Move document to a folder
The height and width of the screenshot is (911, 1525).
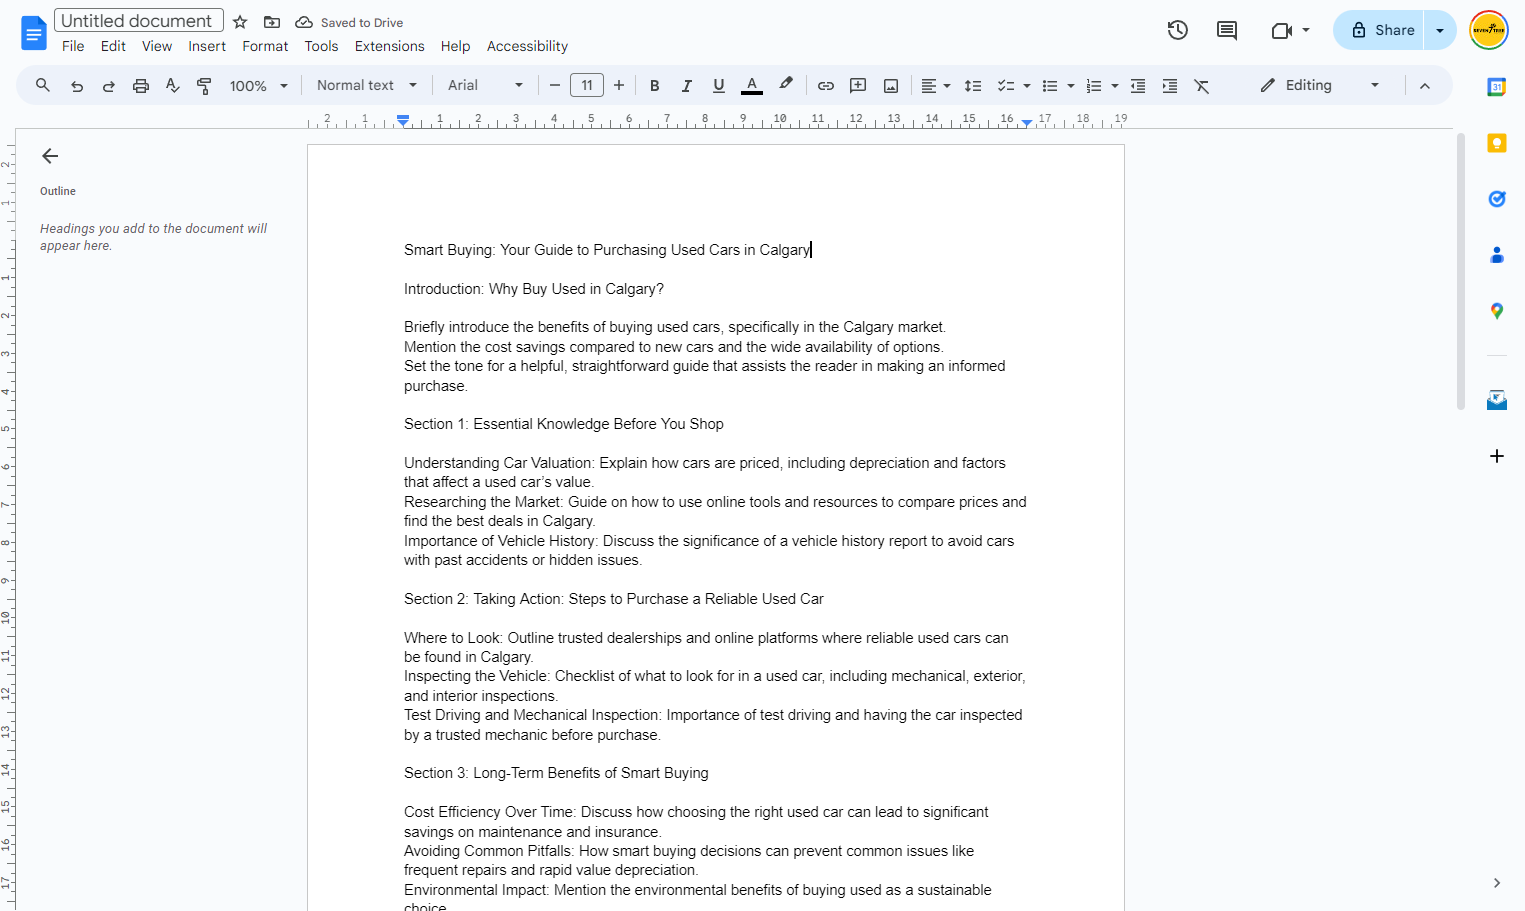click(272, 22)
